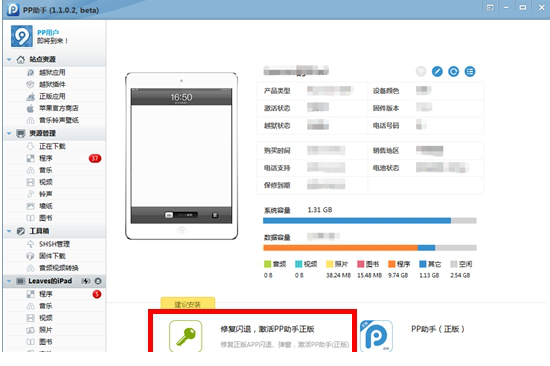Click the 电池状态 field label
550x366 pixels.
click(x=386, y=168)
